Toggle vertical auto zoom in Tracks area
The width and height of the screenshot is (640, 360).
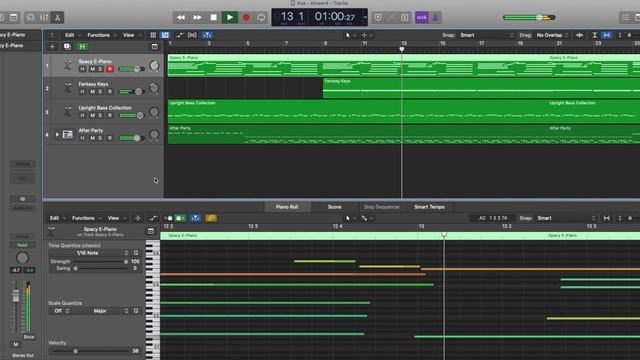[595, 35]
